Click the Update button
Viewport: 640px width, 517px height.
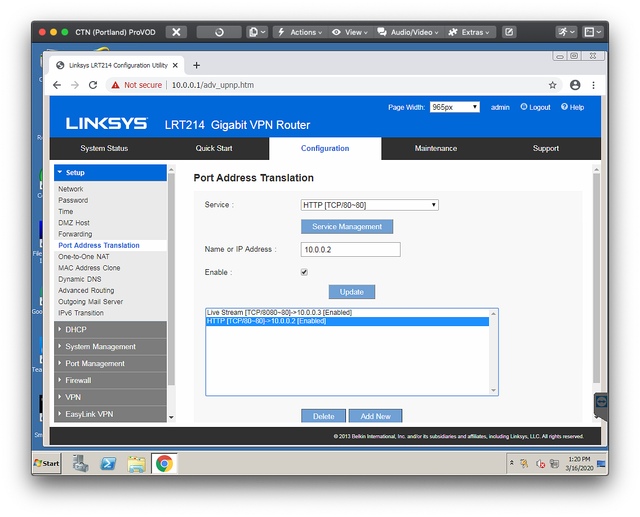click(x=351, y=292)
